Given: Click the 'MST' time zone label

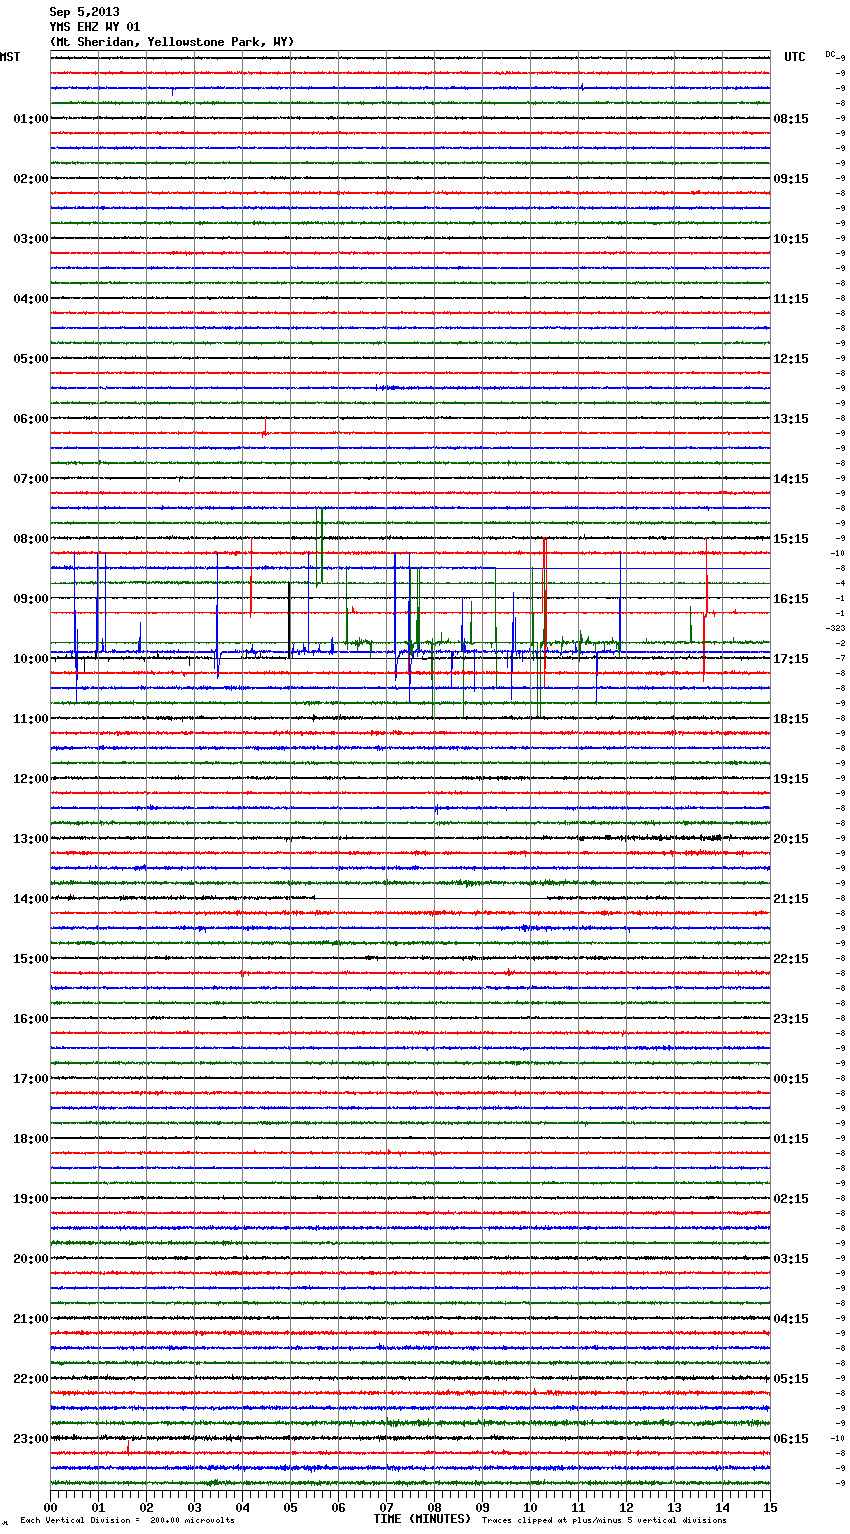Looking at the screenshot, I should coord(10,57).
